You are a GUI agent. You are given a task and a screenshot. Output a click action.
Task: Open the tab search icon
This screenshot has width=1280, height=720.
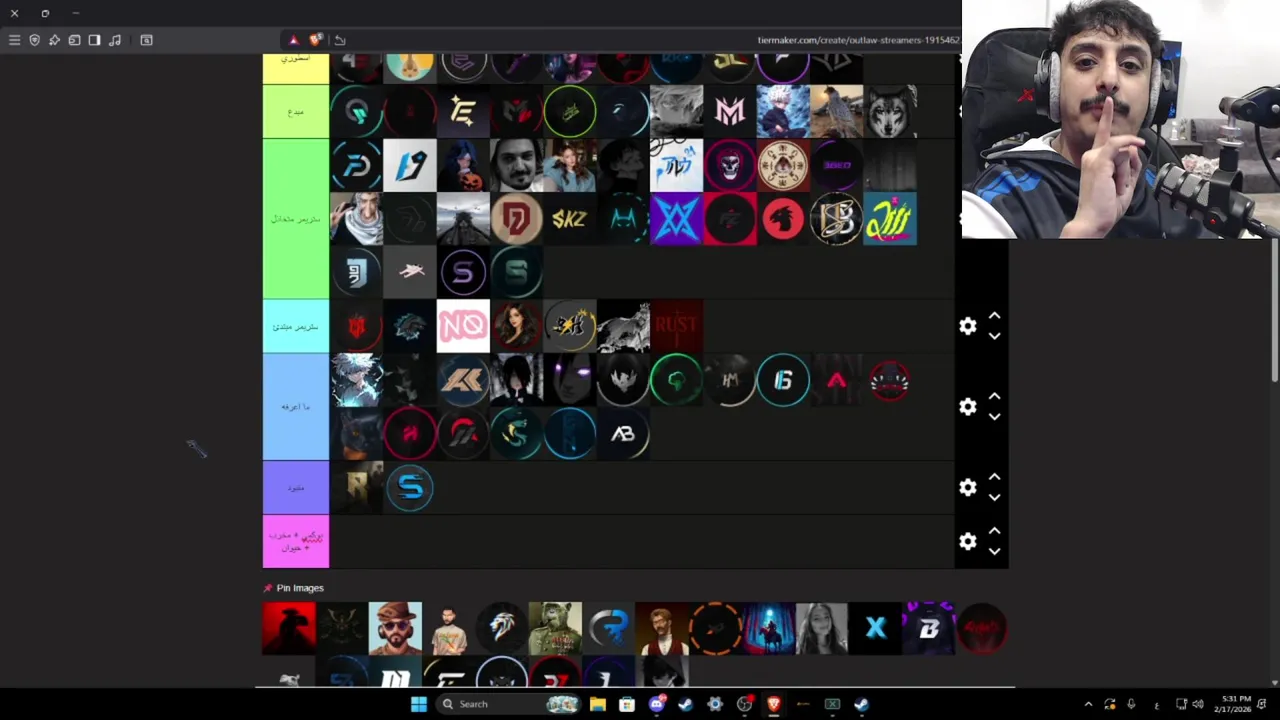point(146,40)
